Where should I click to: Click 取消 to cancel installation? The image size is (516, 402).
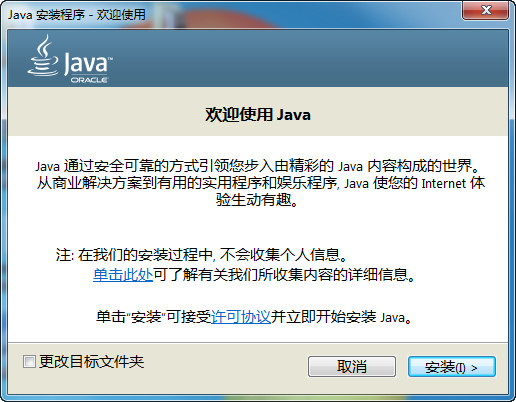pyautogui.click(x=352, y=367)
